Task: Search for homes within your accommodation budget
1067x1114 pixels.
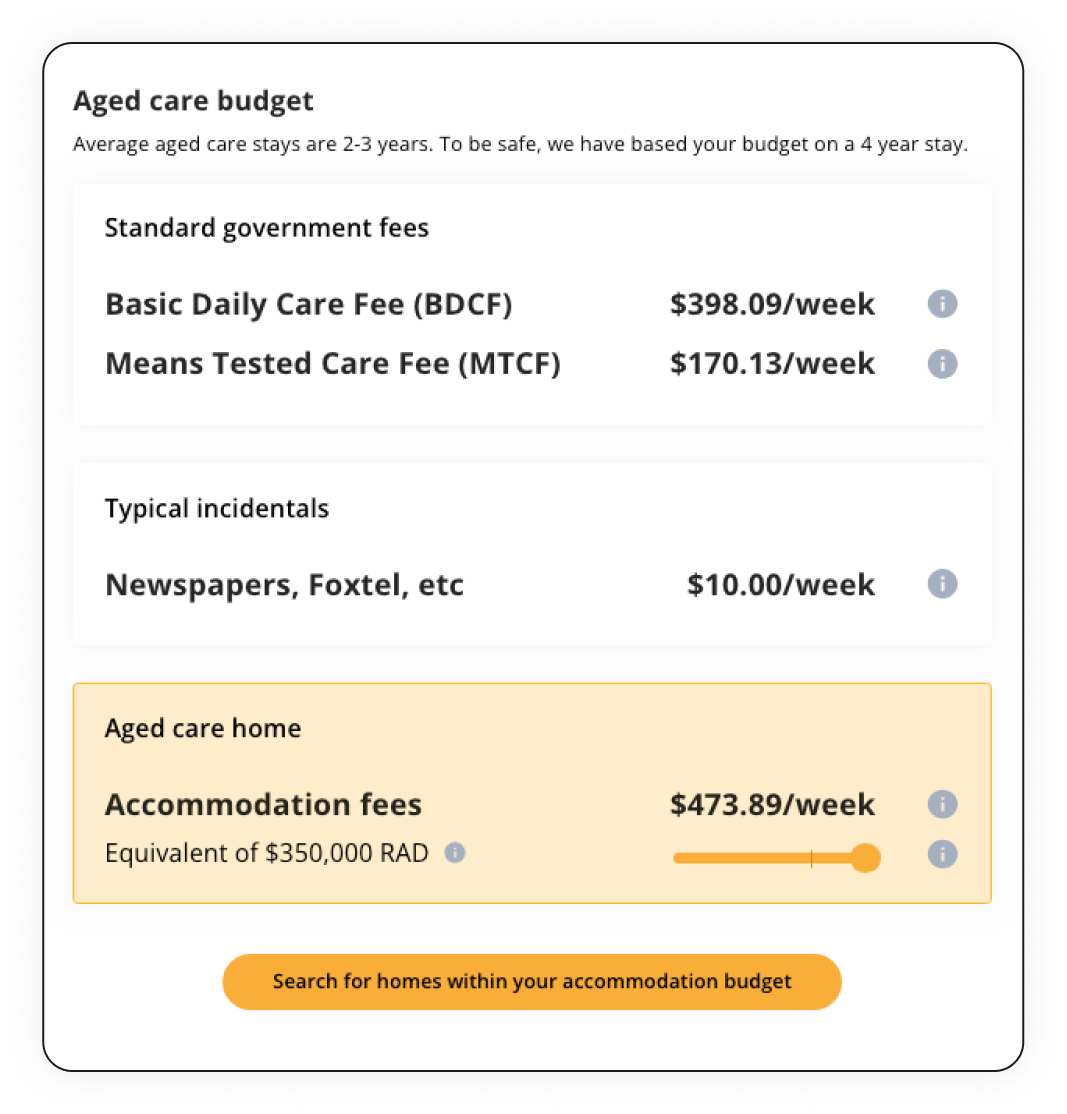Action: coord(532,981)
